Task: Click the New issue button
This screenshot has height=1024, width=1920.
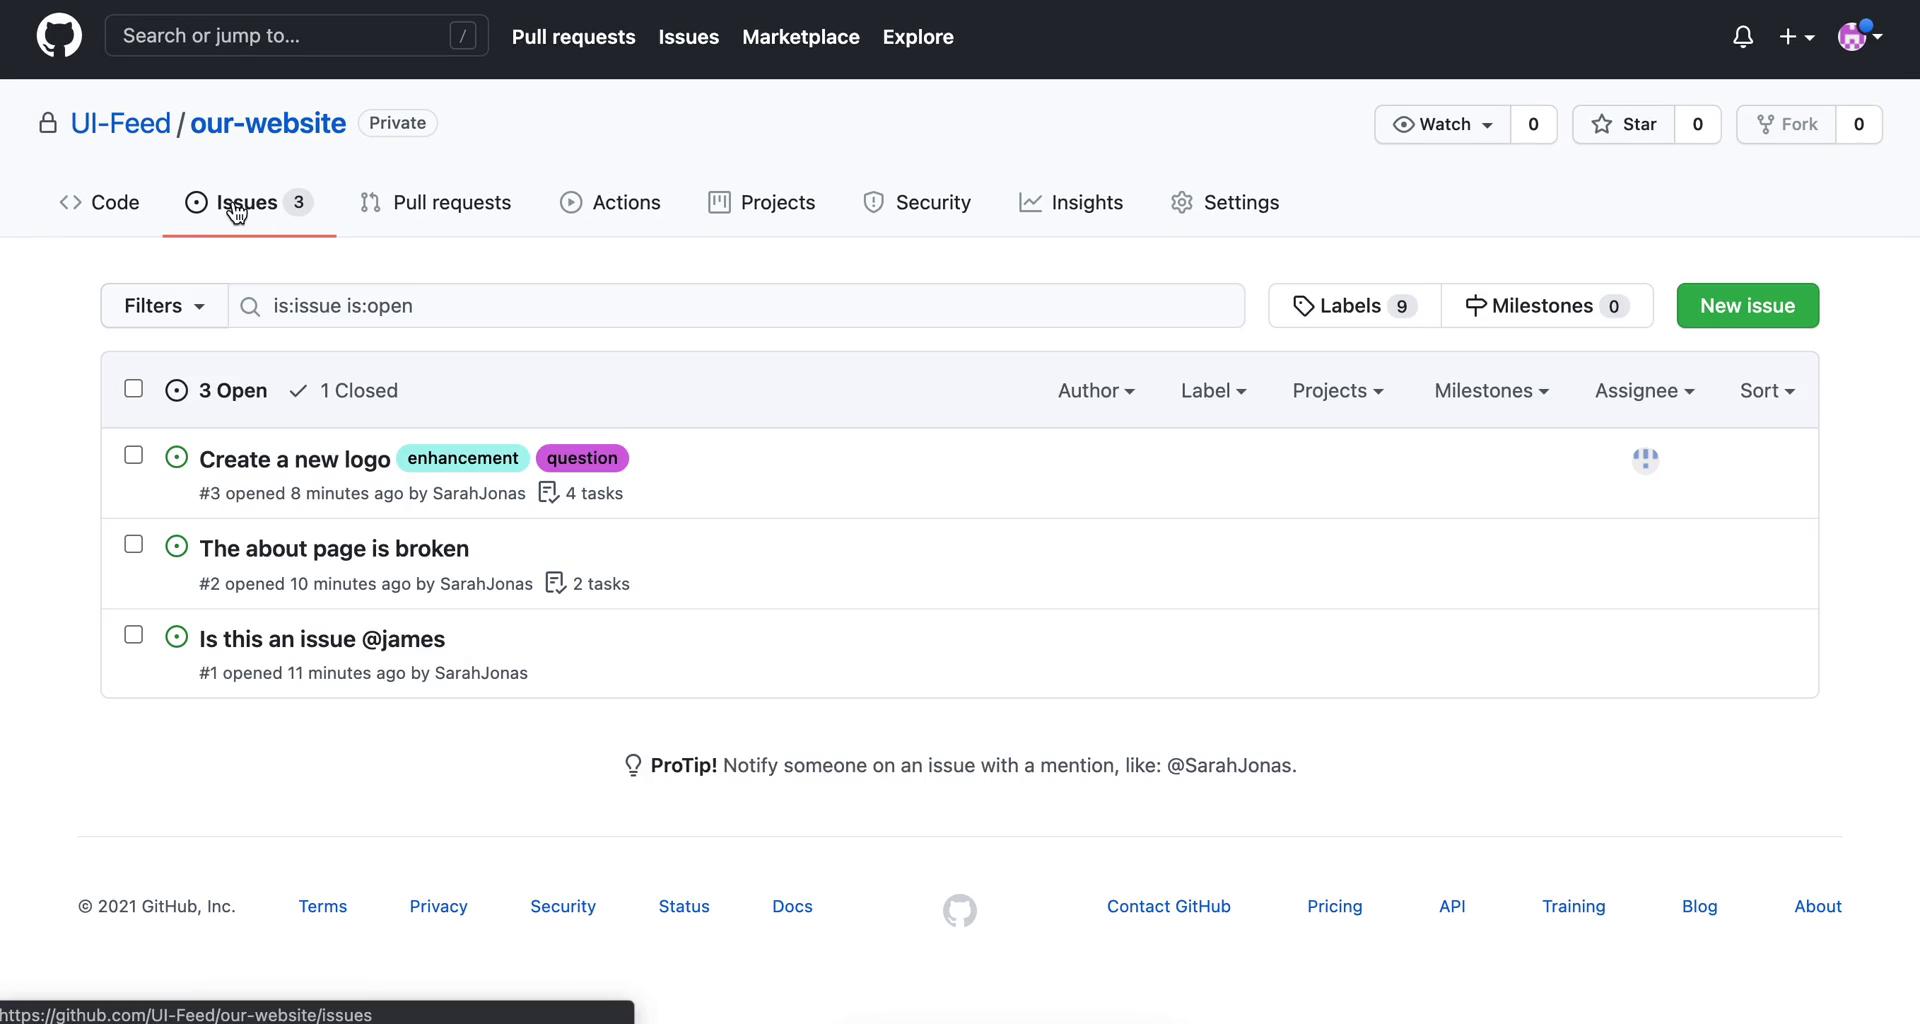Action: [x=1747, y=306]
